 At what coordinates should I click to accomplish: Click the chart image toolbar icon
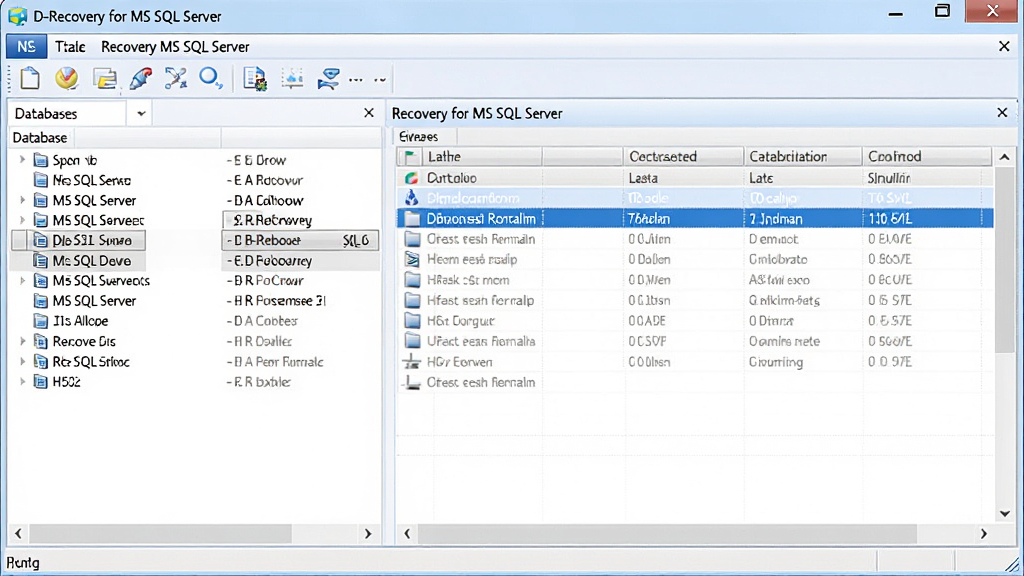pos(292,78)
